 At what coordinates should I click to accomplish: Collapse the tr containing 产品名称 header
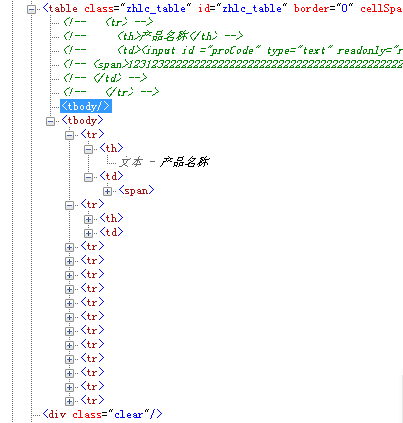(x=69, y=135)
